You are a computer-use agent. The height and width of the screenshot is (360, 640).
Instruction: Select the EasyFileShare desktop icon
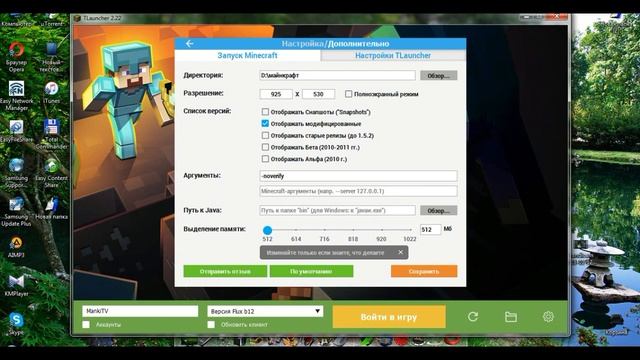(x=16, y=131)
